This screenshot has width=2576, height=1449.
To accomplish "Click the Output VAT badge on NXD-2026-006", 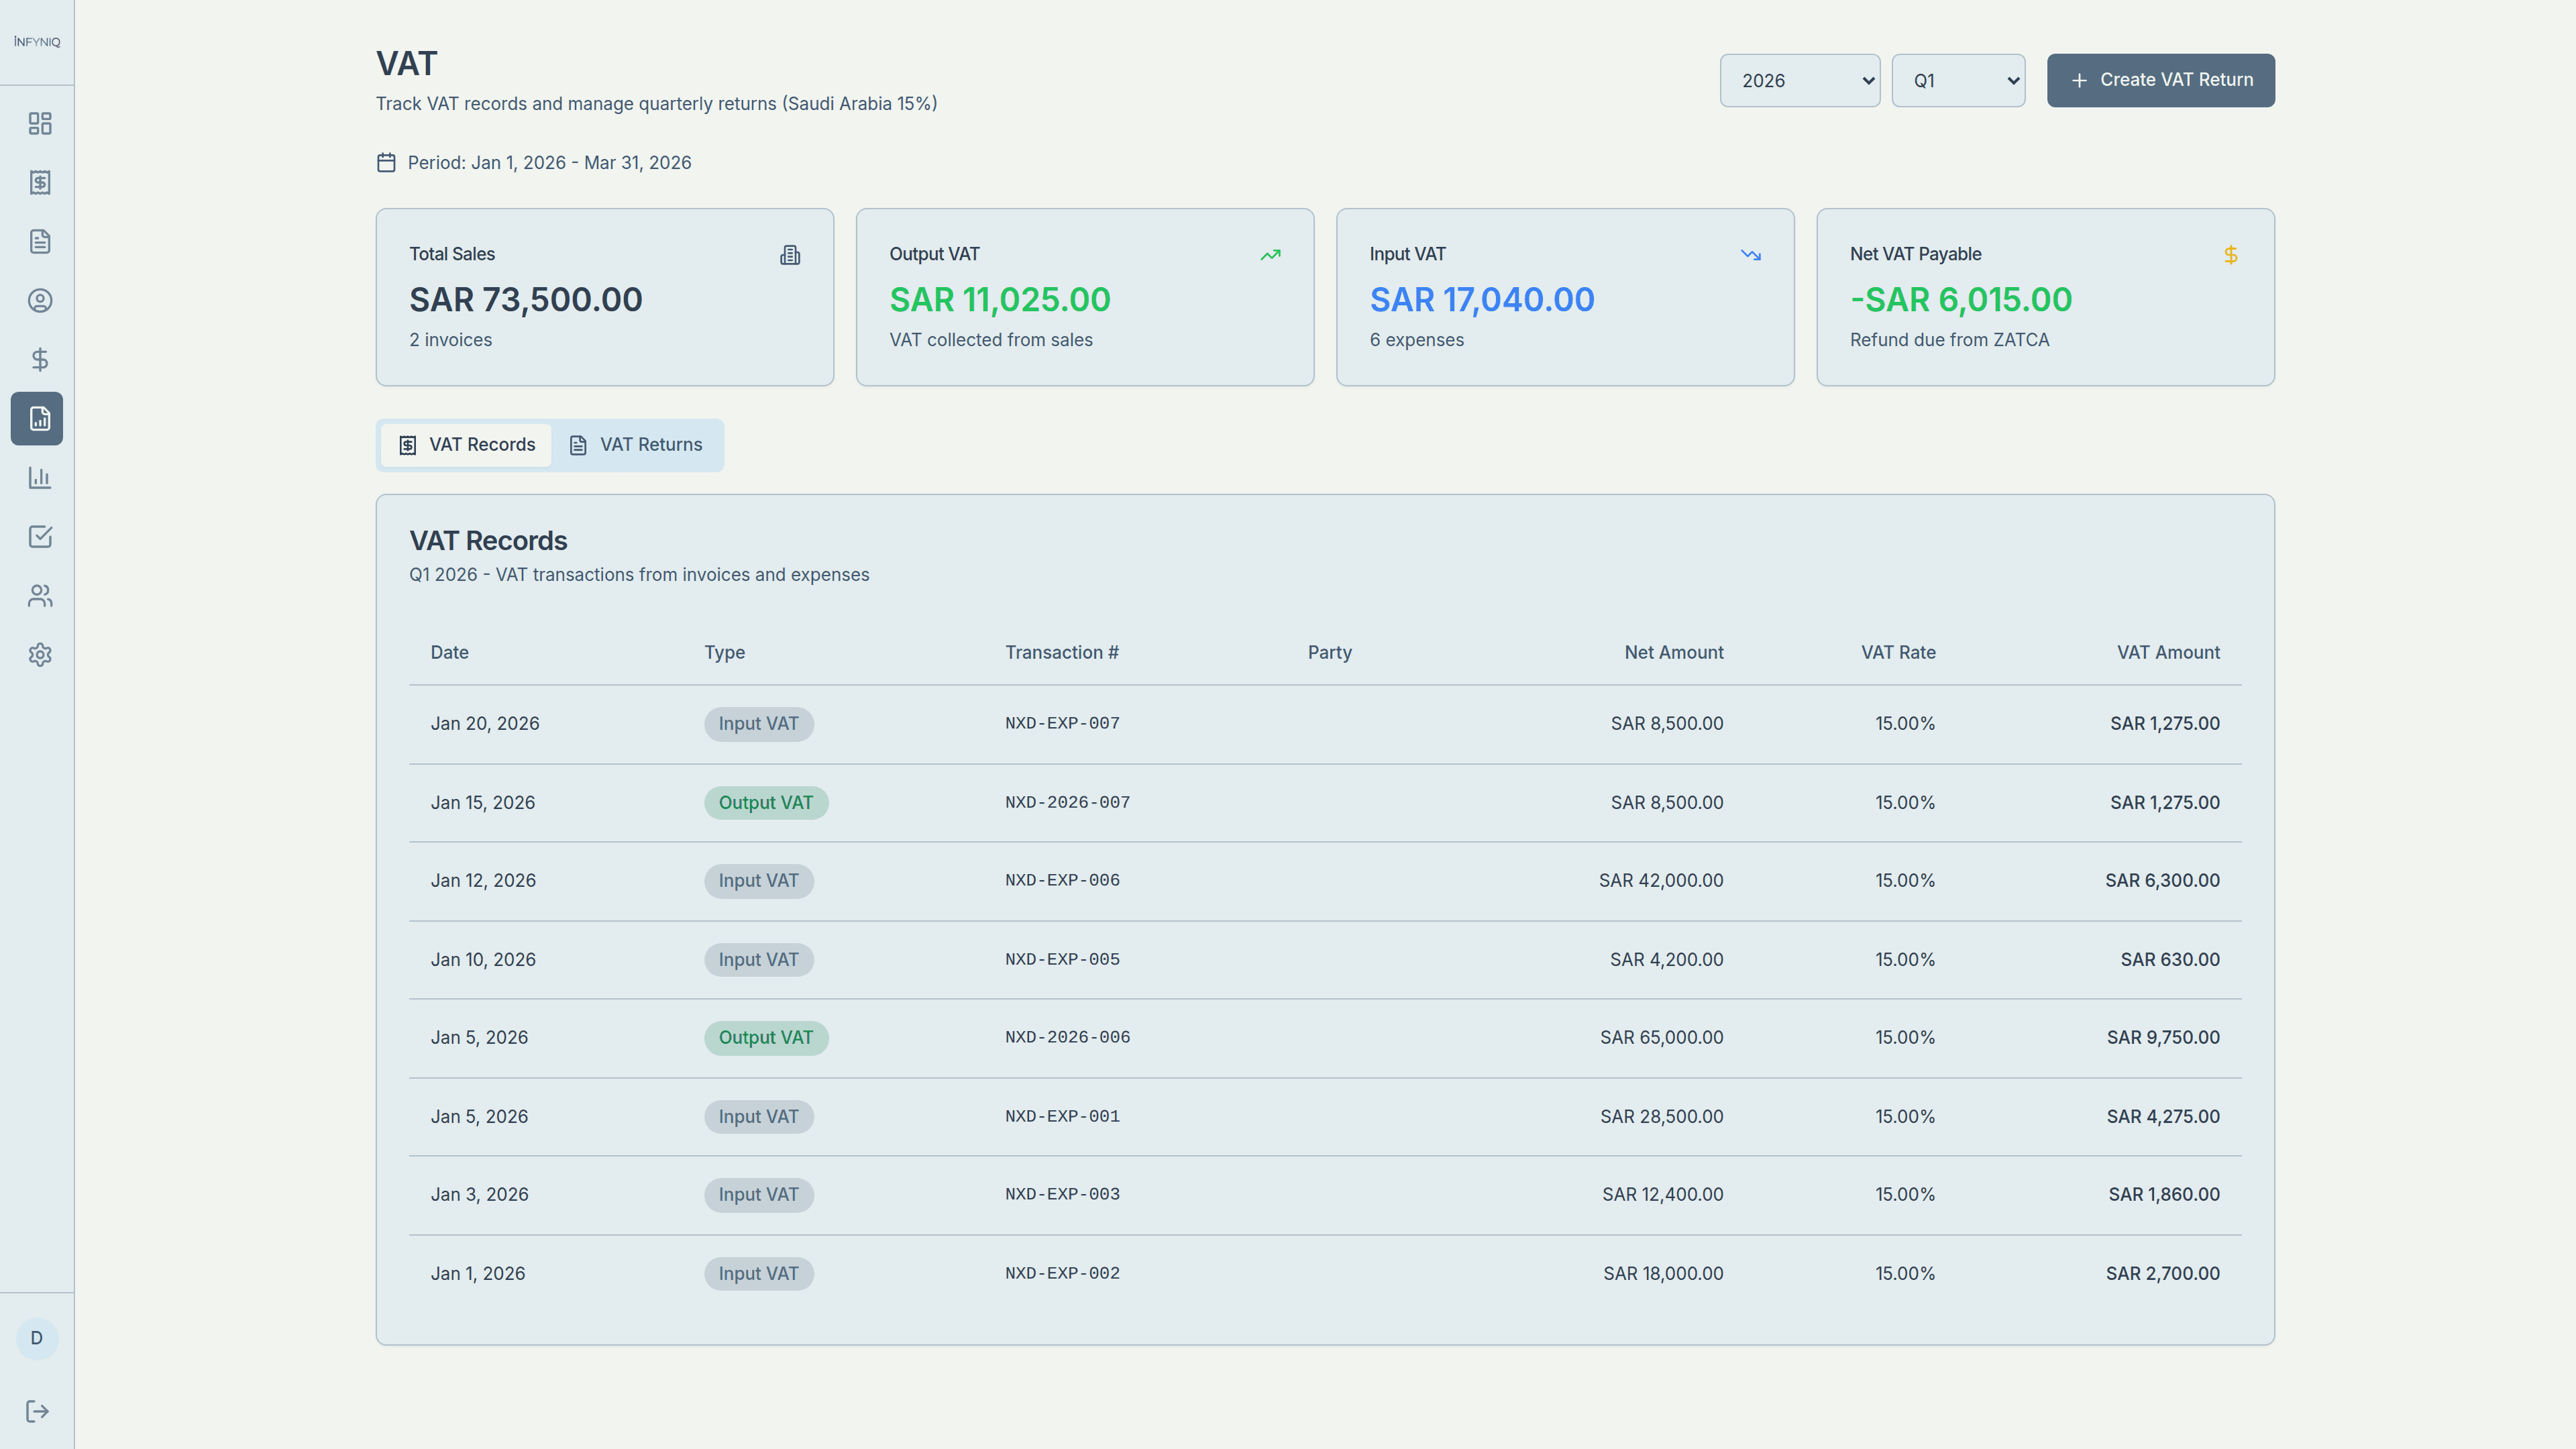I will pyautogui.click(x=765, y=1037).
